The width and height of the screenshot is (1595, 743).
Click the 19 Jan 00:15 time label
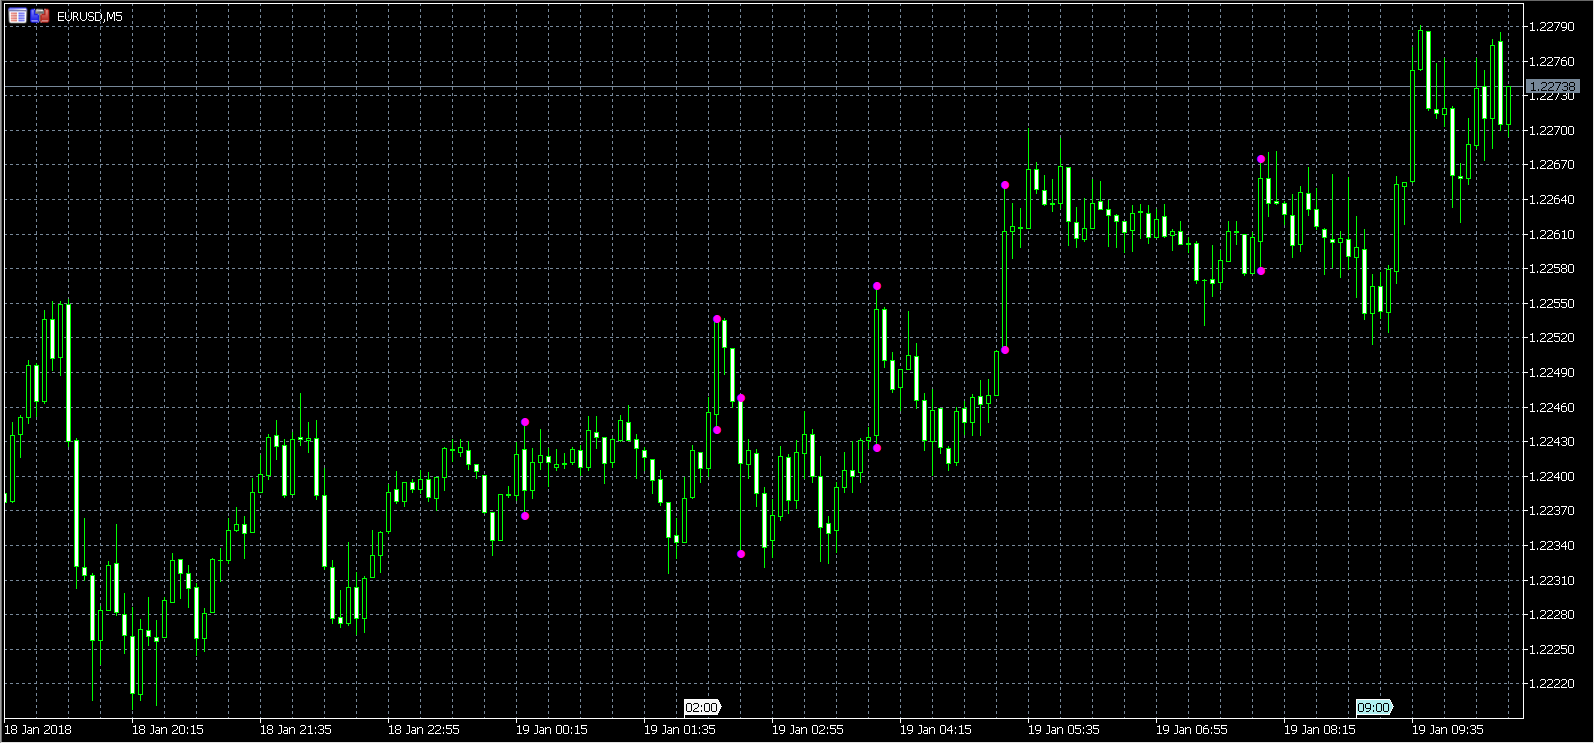pos(551,730)
